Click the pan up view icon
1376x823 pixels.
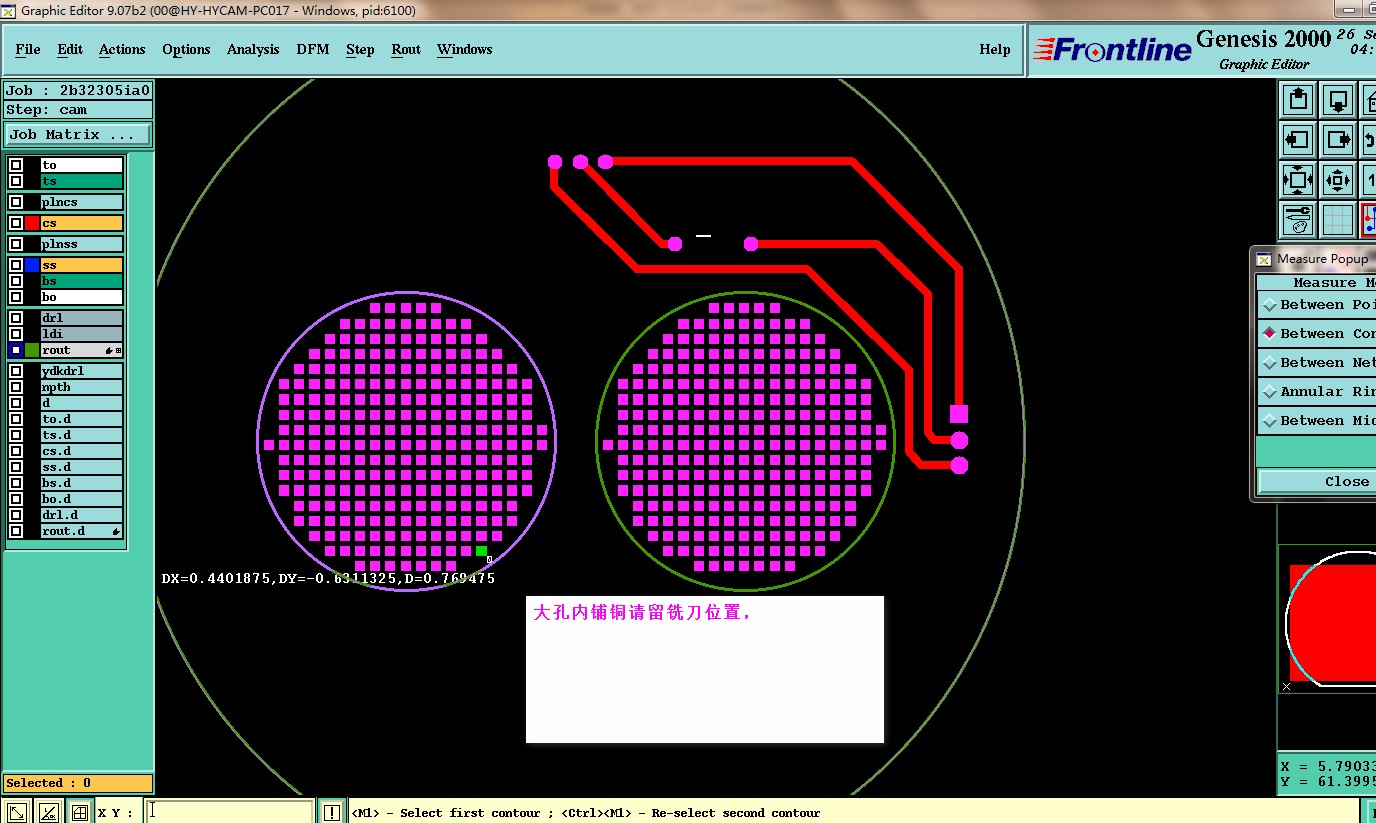(x=1298, y=99)
